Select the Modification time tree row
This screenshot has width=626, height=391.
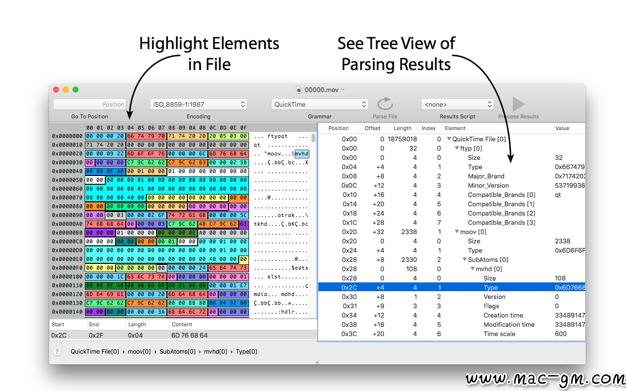pos(452,324)
